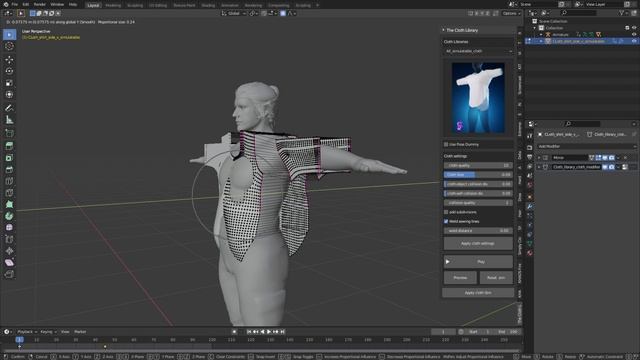Viewport: 640px width, 360px height.
Task: Enable the add subdivisions checkbox
Action: (x=446, y=212)
